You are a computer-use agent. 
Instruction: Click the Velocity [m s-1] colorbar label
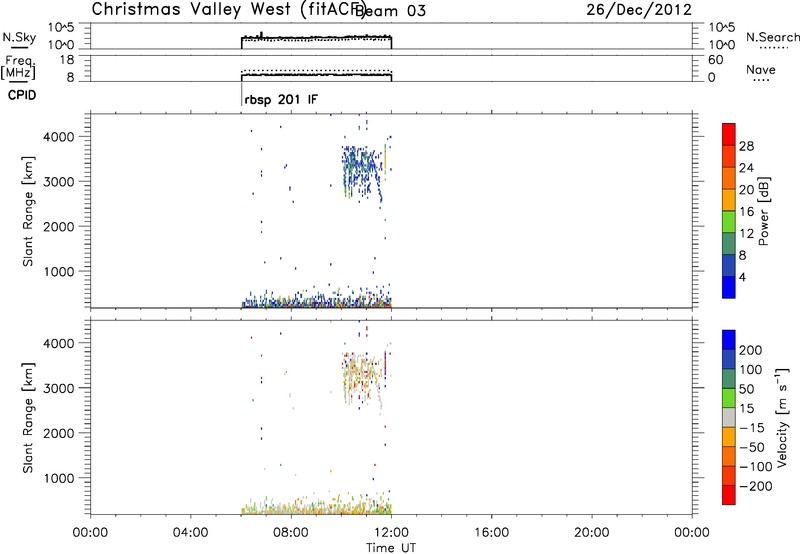click(x=782, y=417)
